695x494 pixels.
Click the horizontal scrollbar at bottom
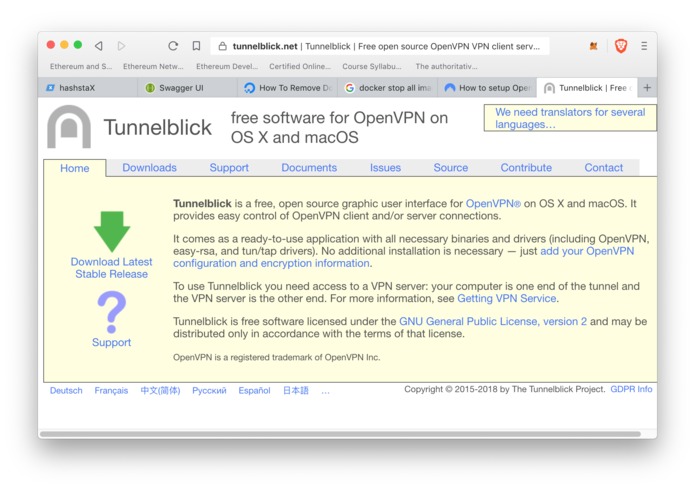[340, 434]
